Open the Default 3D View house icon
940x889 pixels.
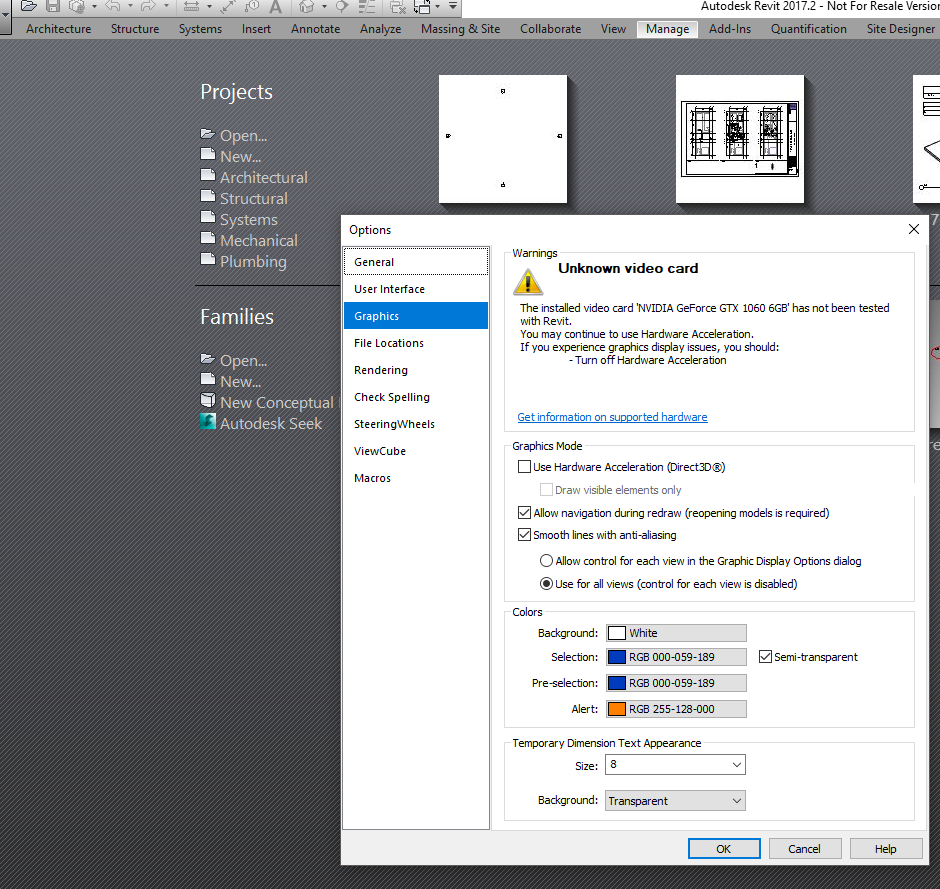tap(307, 8)
